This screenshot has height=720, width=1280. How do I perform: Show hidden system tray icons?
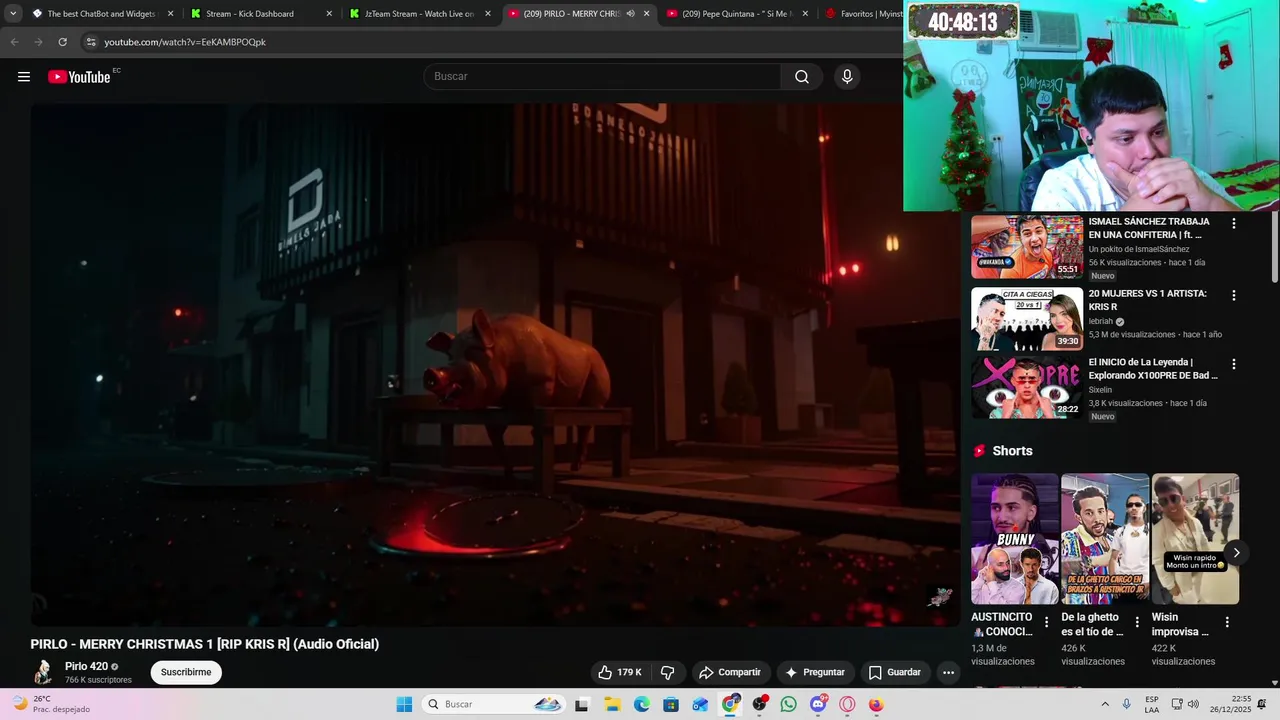1105,704
